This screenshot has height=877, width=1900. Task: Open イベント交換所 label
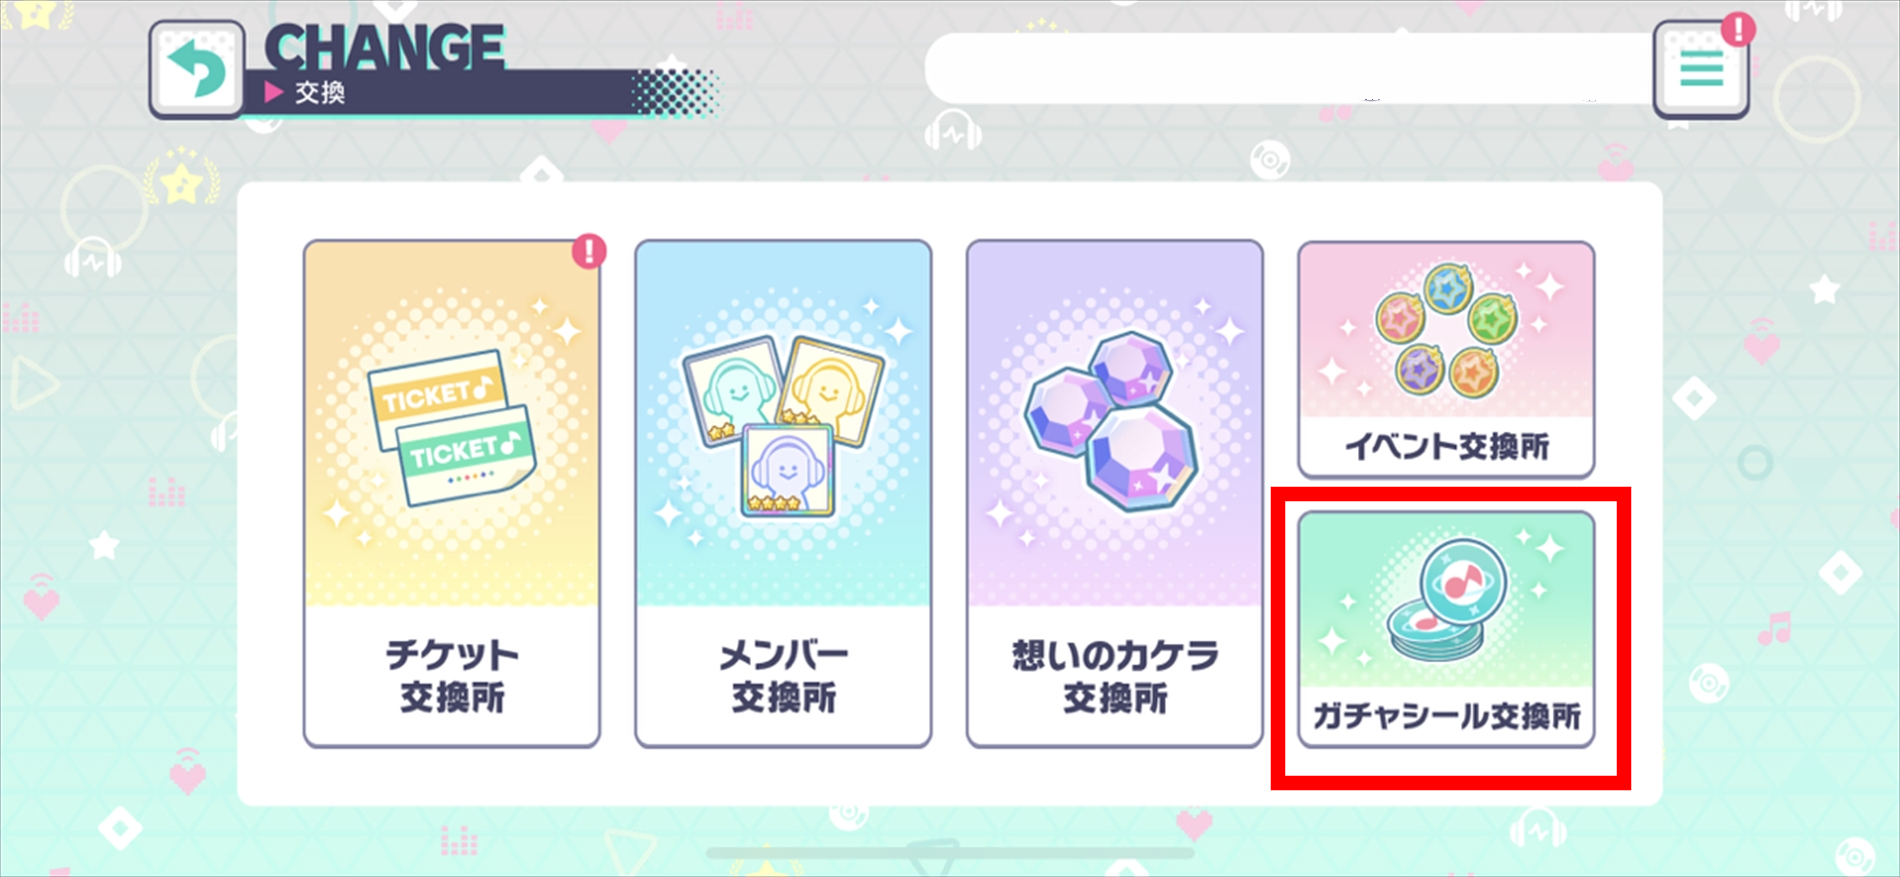coord(1446,446)
